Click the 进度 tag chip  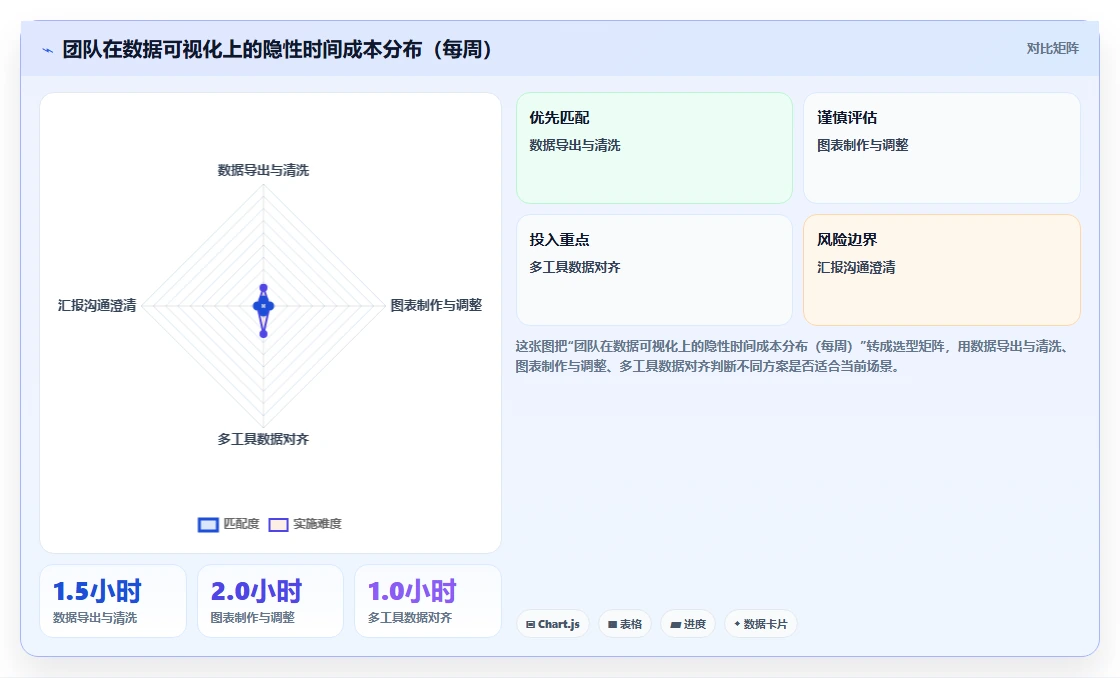point(688,624)
